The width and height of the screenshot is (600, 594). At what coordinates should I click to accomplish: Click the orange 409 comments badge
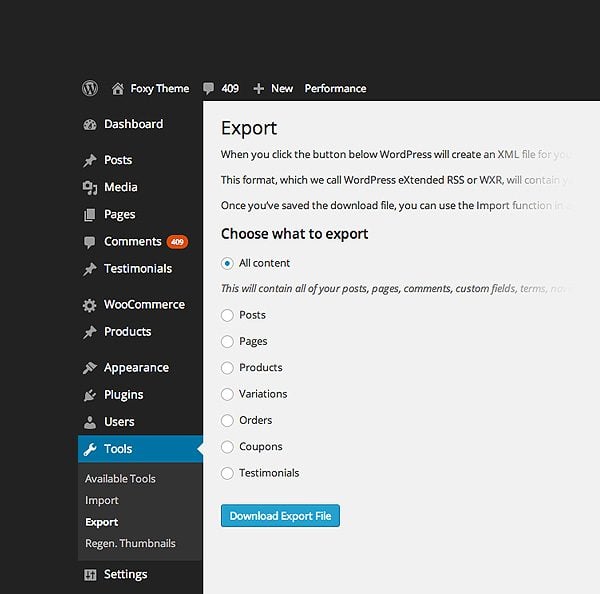[x=177, y=242]
